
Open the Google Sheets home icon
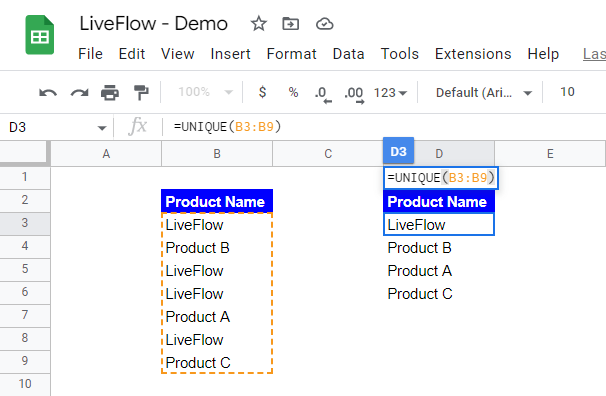(40, 35)
